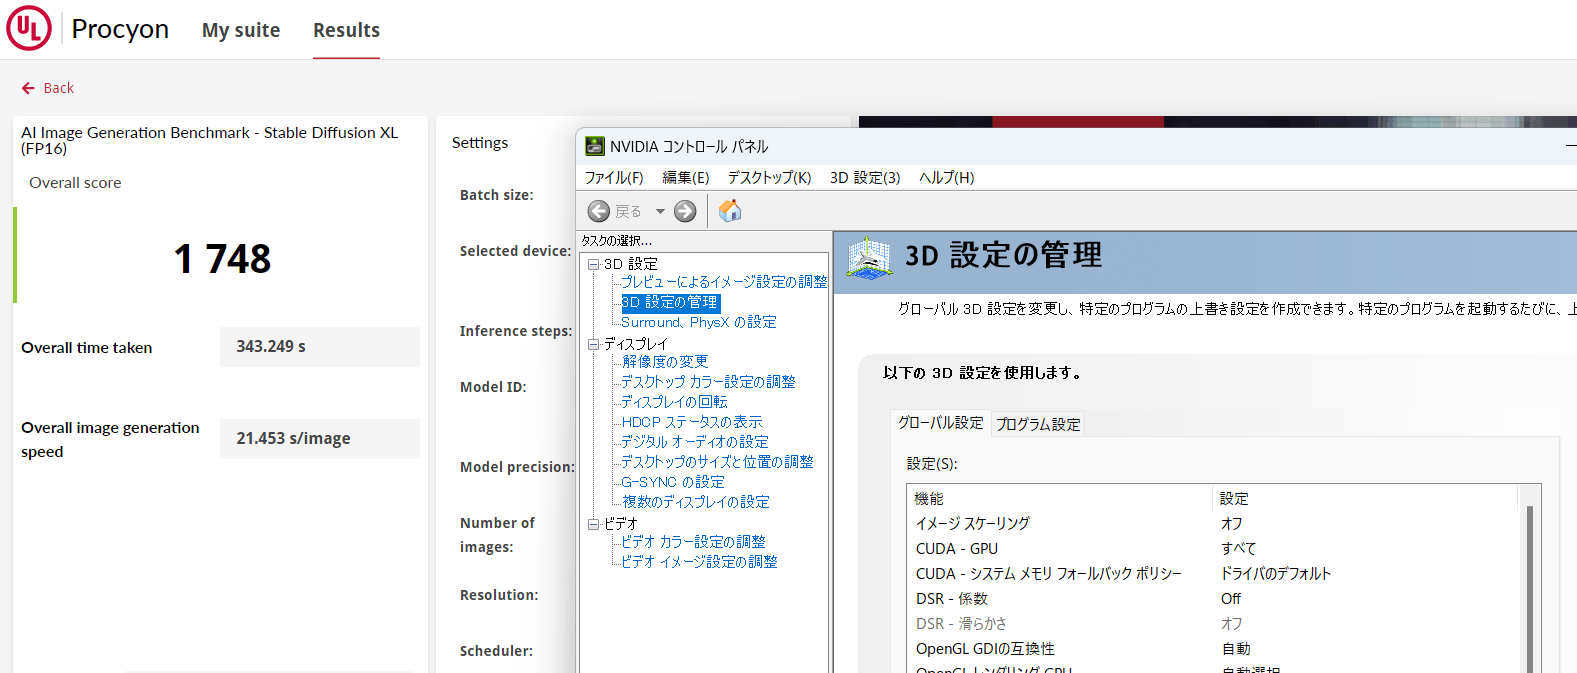Click the settings list vertical scrollbar

(1530, 590)
